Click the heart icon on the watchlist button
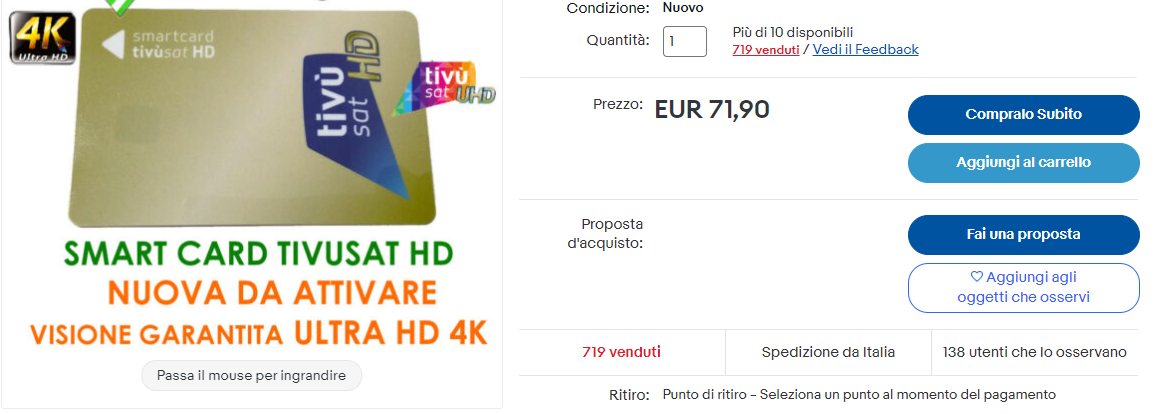The height and width of the screenshot is (414, 1156). click(976, 277)
